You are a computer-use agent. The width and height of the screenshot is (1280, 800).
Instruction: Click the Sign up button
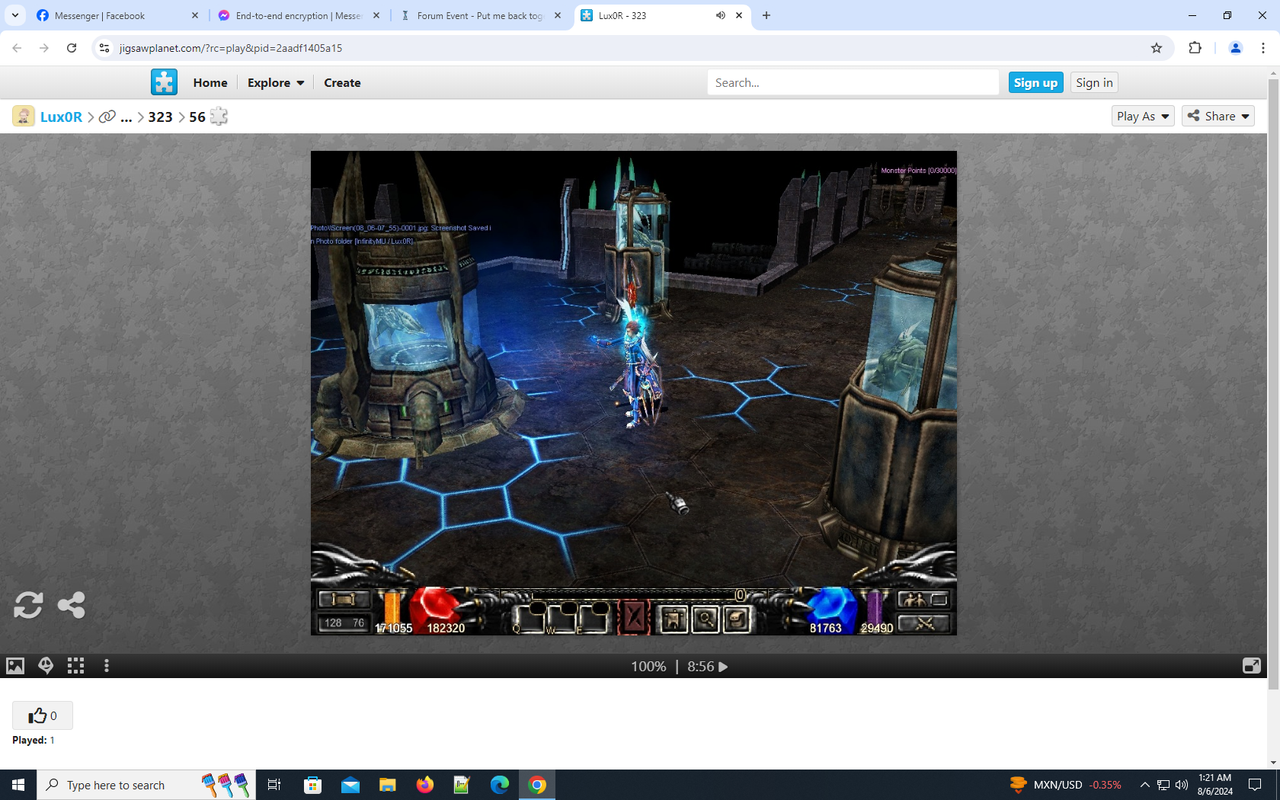[1035, 83]
